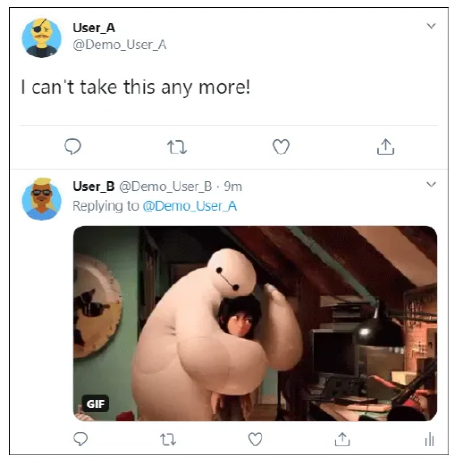Viewport: 454px width, 466px height.
Task: Open User_A's pirate avatar profile
Action: coord(42,38)
